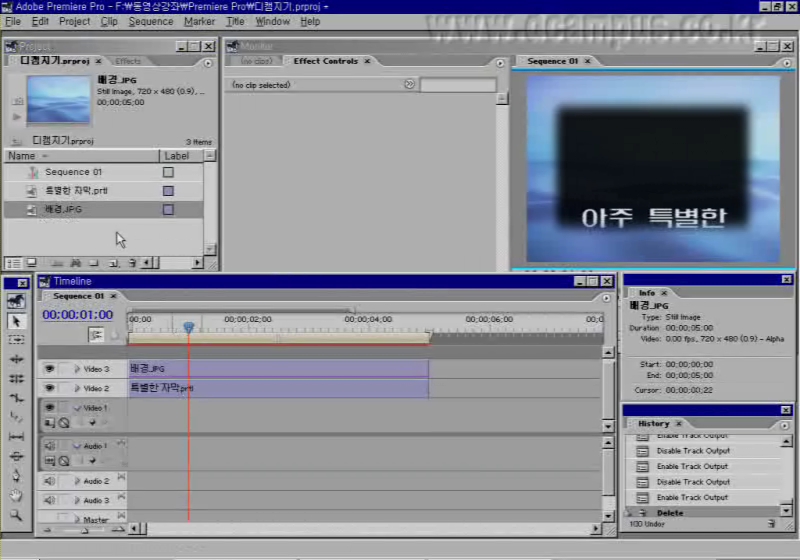This screenshot has height=560, width=800.
Task: Toggle lock box on Video 2 track
Action: point(64,388)
